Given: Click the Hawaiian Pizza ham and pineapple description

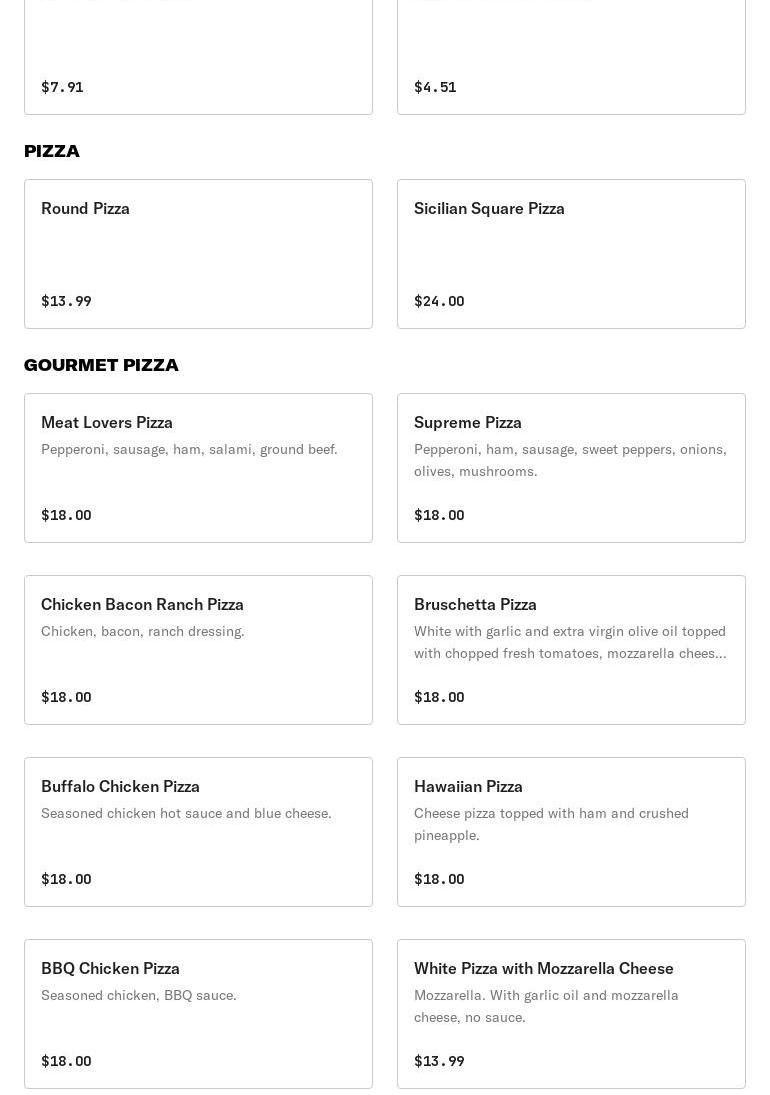Looking at the screenshot, I should click(x=551, y=824).
